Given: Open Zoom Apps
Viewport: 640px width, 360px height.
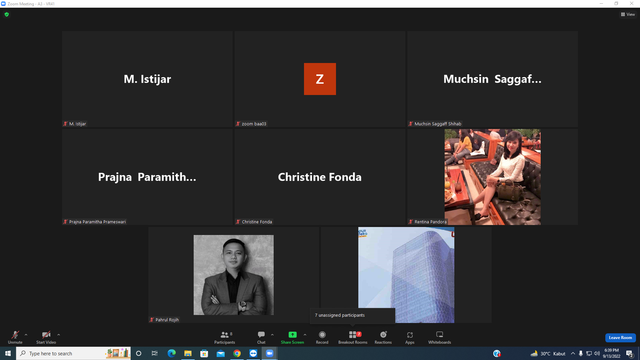Looking at the screenshot, I should (410, 337).
